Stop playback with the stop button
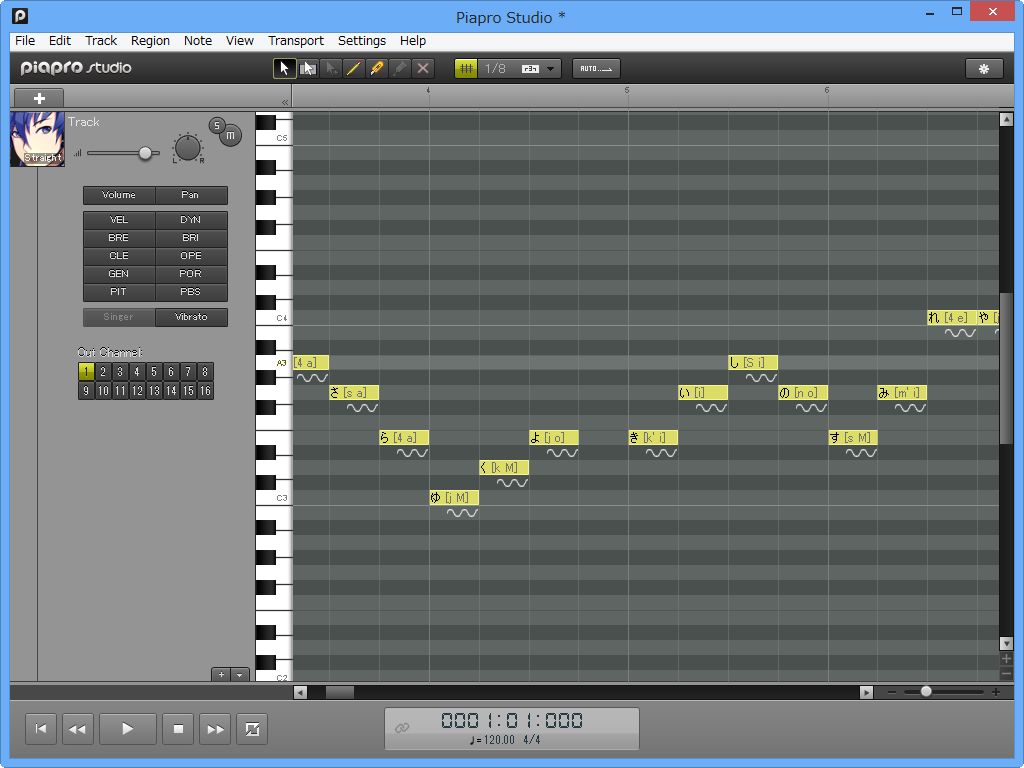Image resolution: width=1024 pixels, height=768 pixels. [x=178, y=729]
